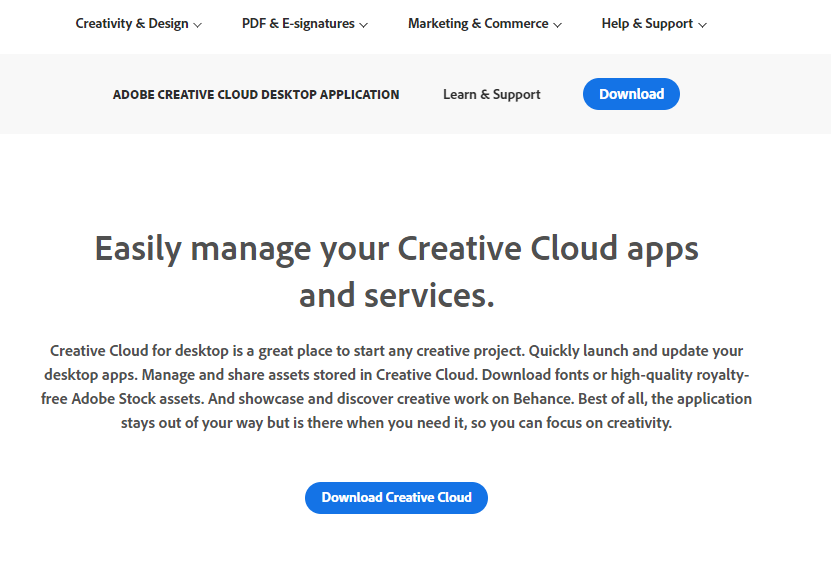Image resolution: width=831 pixels, height=566 pixels.
Task: Click the "and services." heading line
Action: coord(396,296)
